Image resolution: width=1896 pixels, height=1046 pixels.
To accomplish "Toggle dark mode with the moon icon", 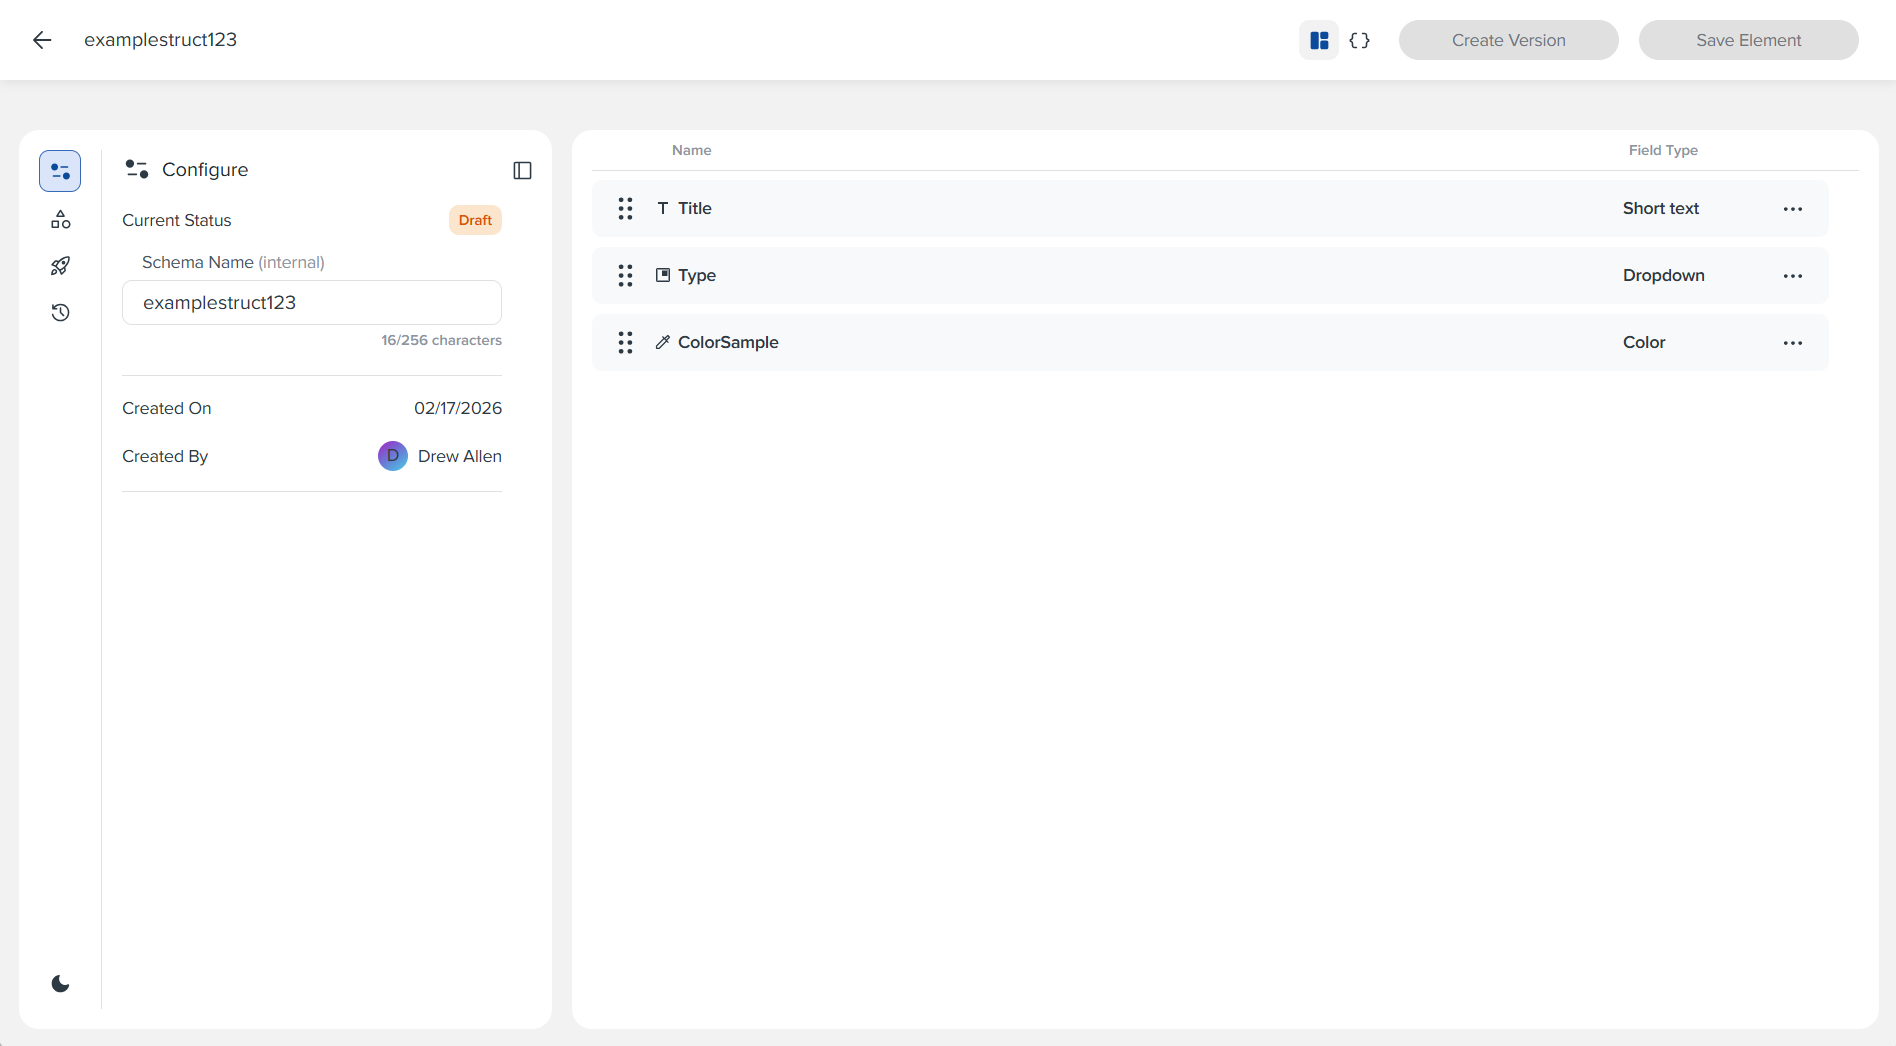I will tap(60, 984).
